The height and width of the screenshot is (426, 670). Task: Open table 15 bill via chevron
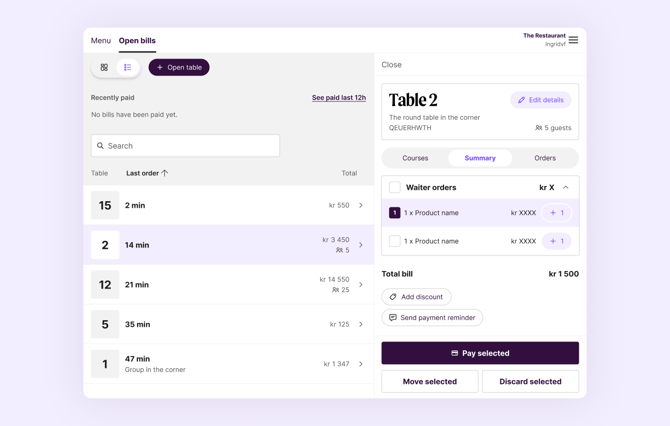click(361, 205)
